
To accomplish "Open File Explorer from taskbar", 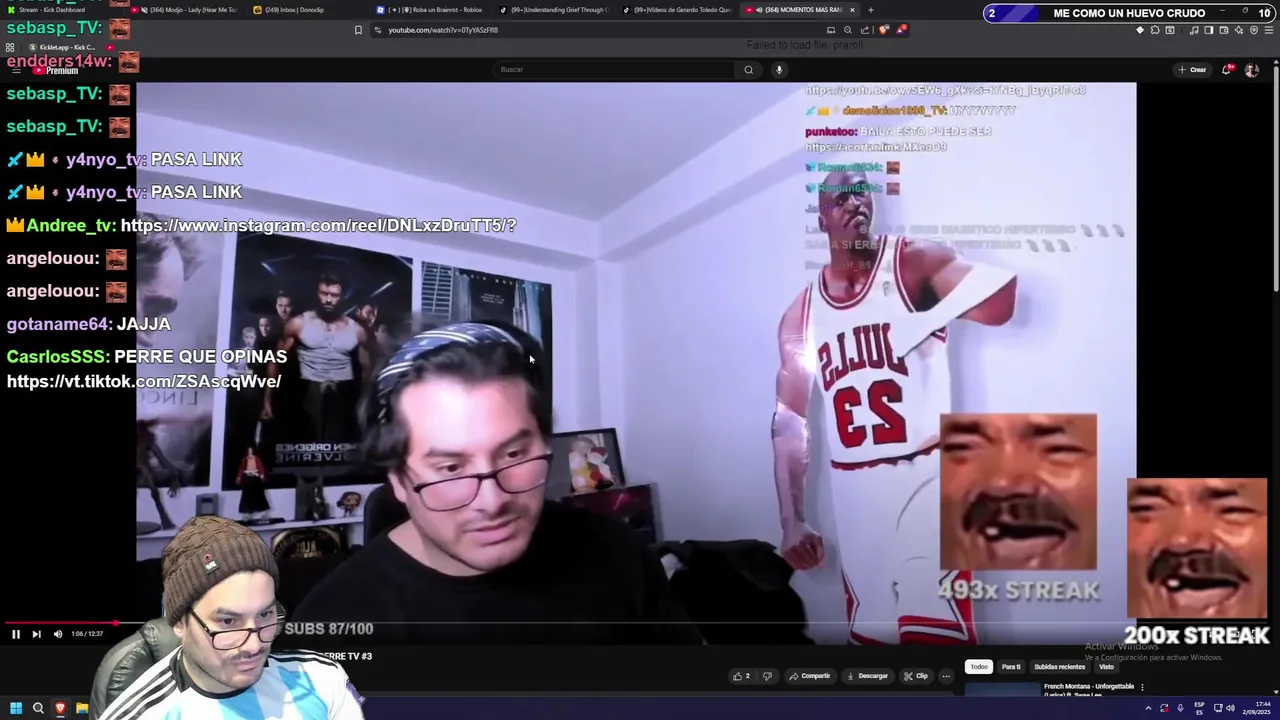I will coord(82,708).
